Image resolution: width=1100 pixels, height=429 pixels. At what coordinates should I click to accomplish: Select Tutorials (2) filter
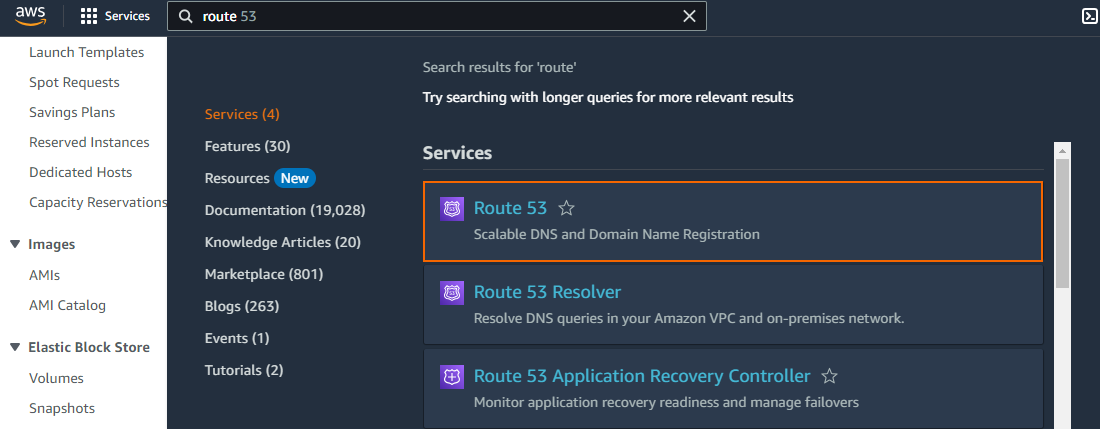pos(244,370)
